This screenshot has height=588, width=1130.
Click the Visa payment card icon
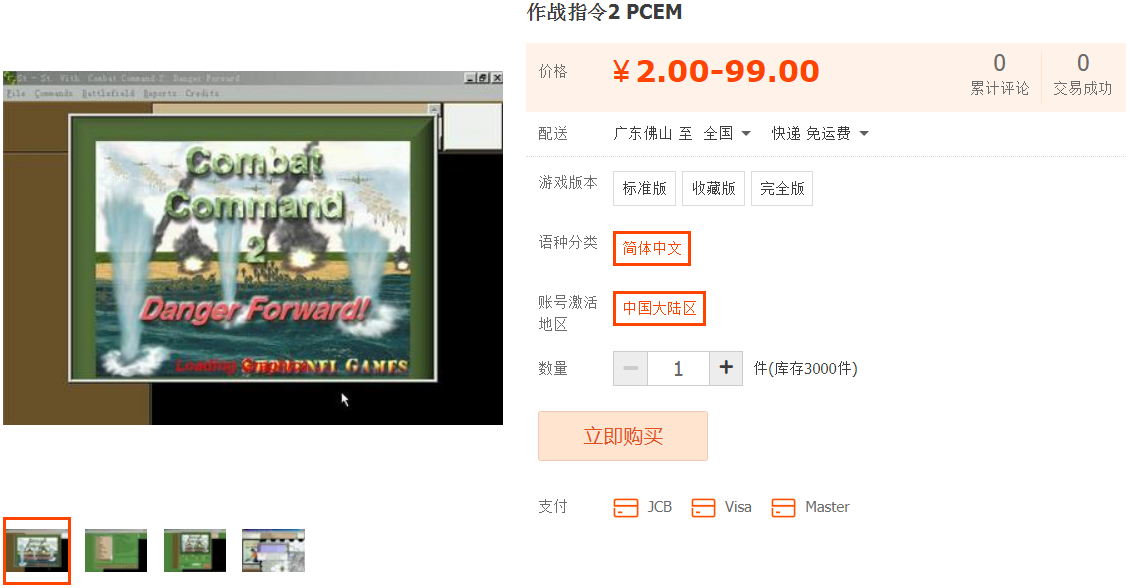tap(703, 508)
